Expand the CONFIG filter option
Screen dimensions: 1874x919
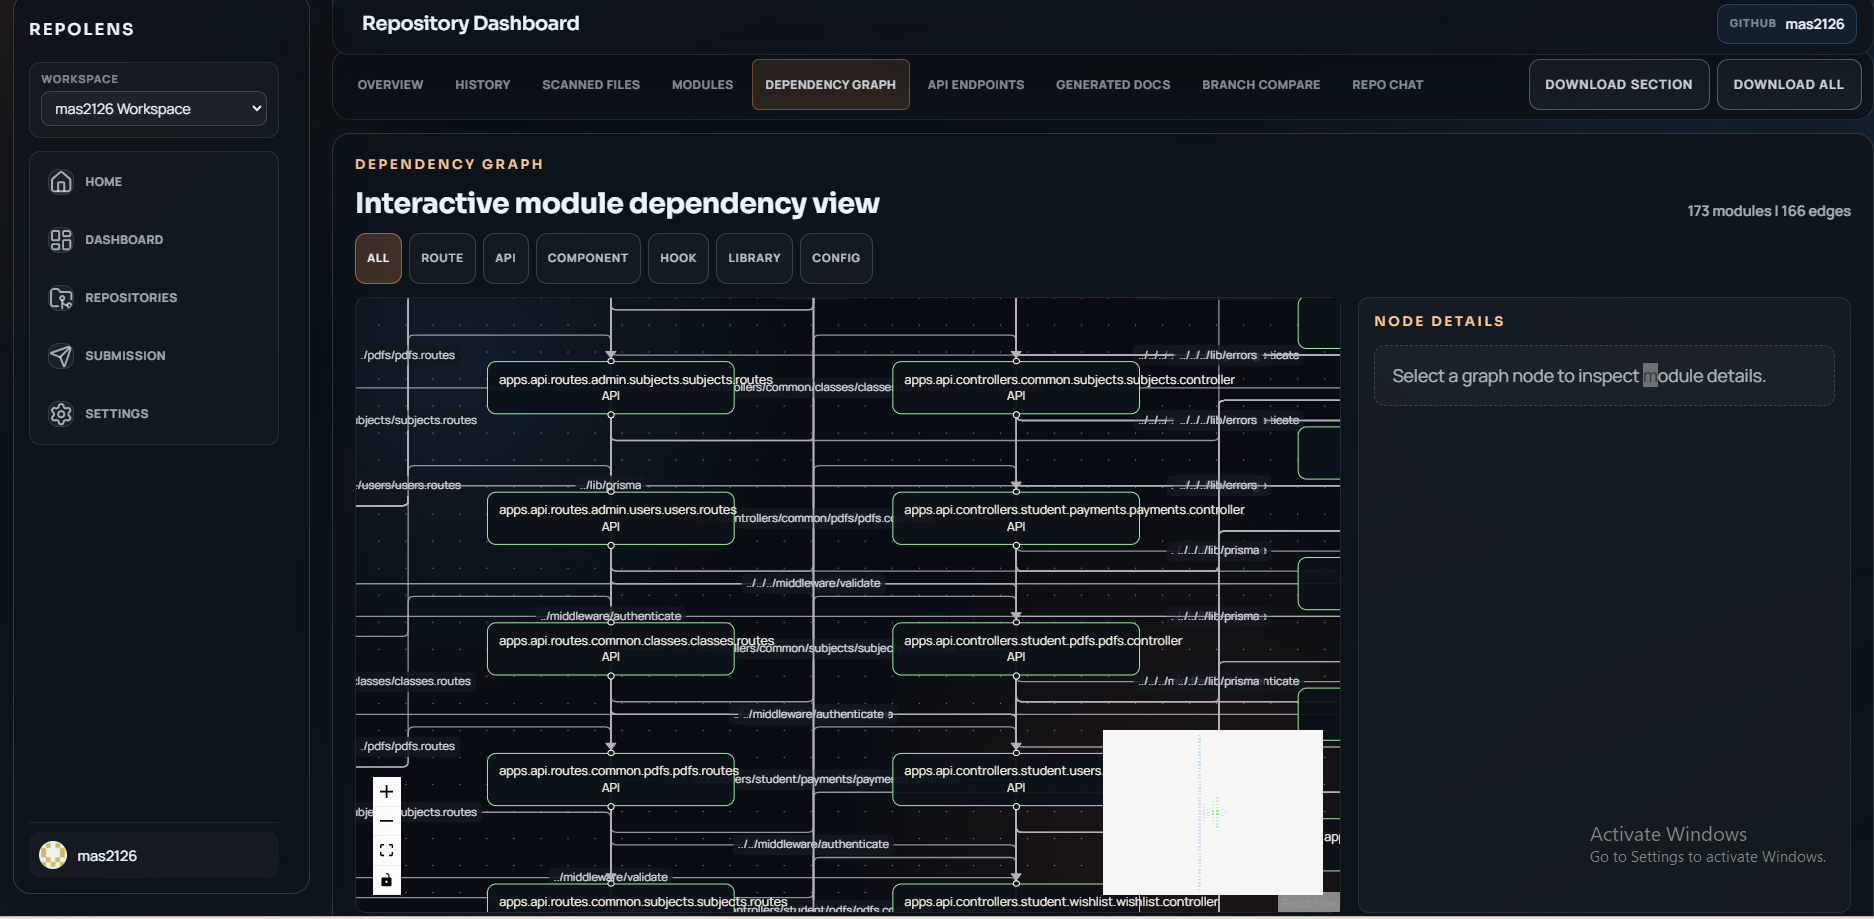coord(836,258)
